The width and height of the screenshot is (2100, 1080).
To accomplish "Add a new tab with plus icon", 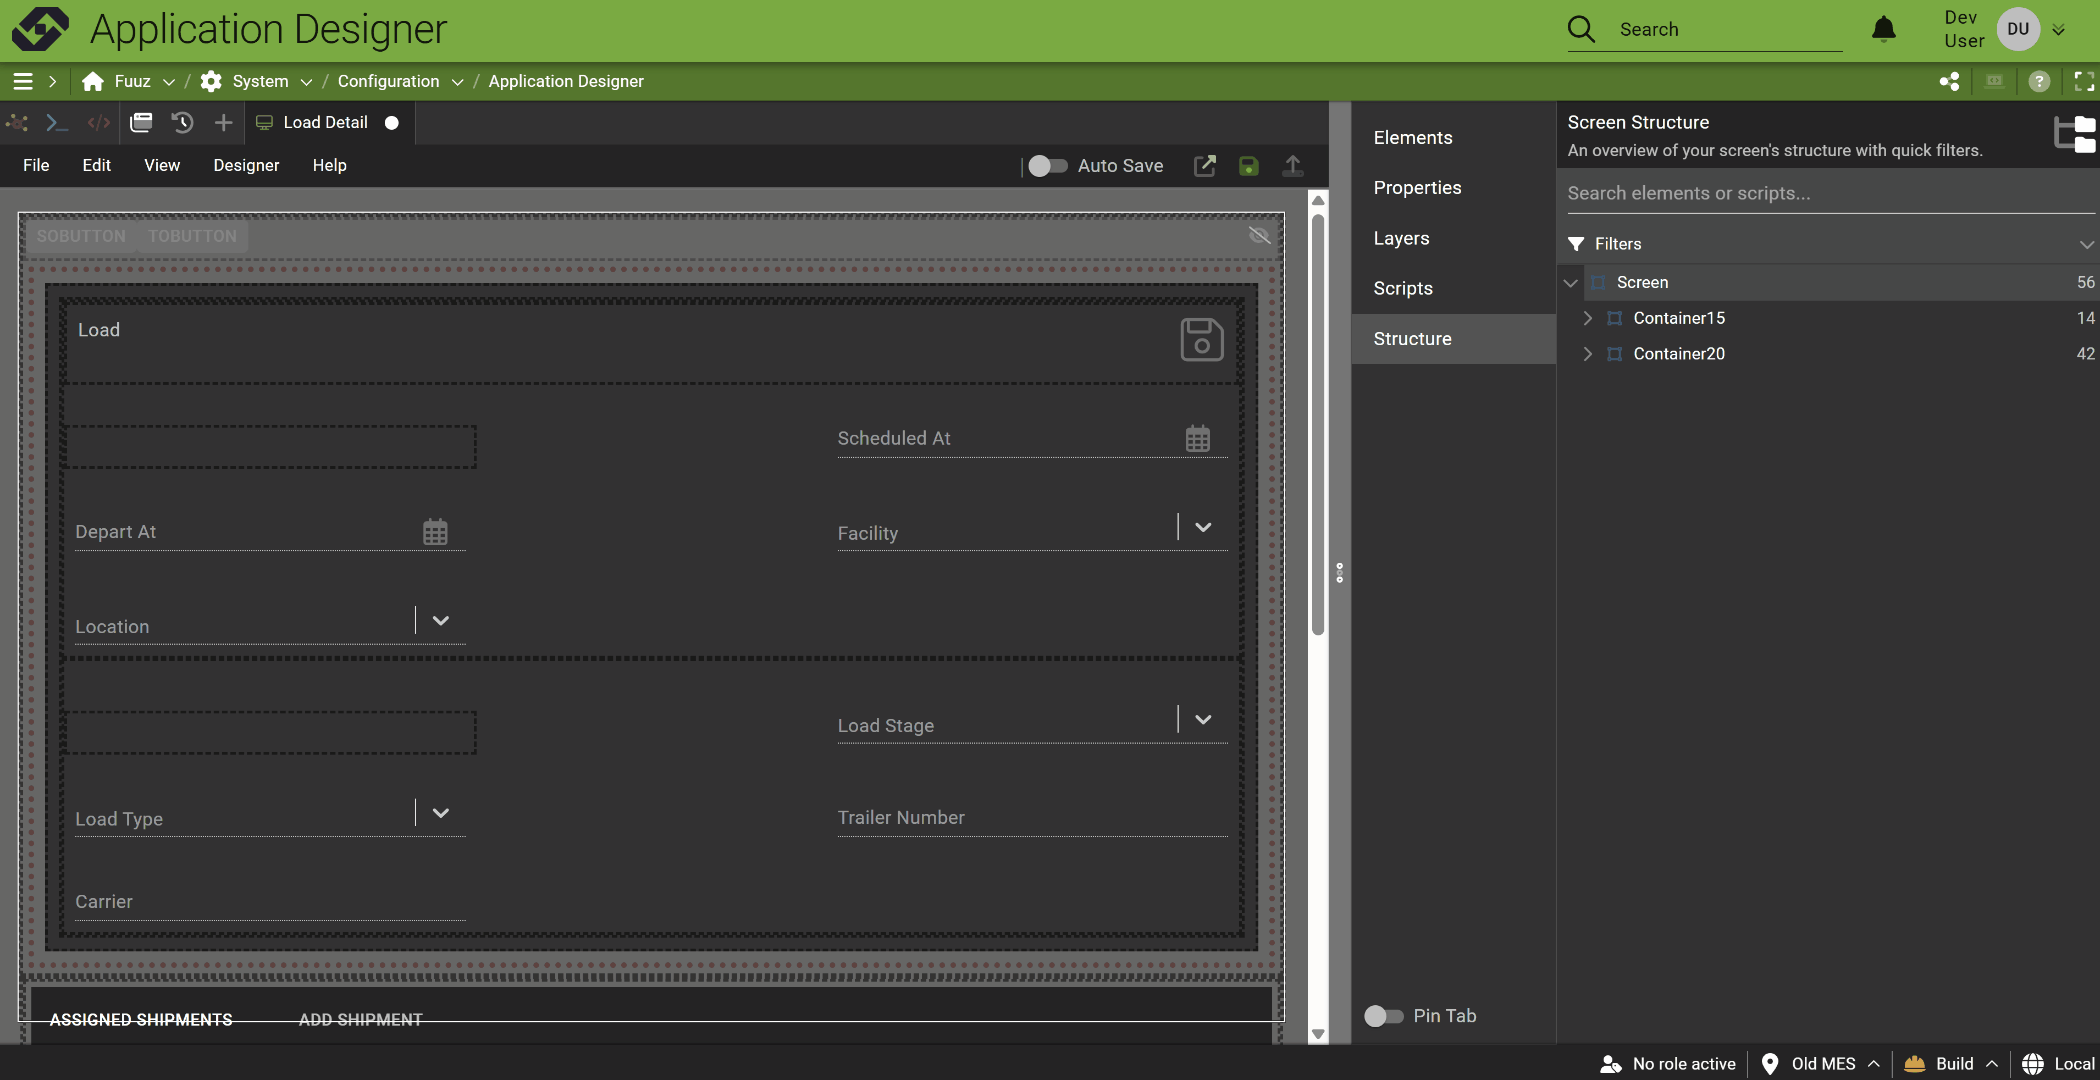I will point(223,122).
